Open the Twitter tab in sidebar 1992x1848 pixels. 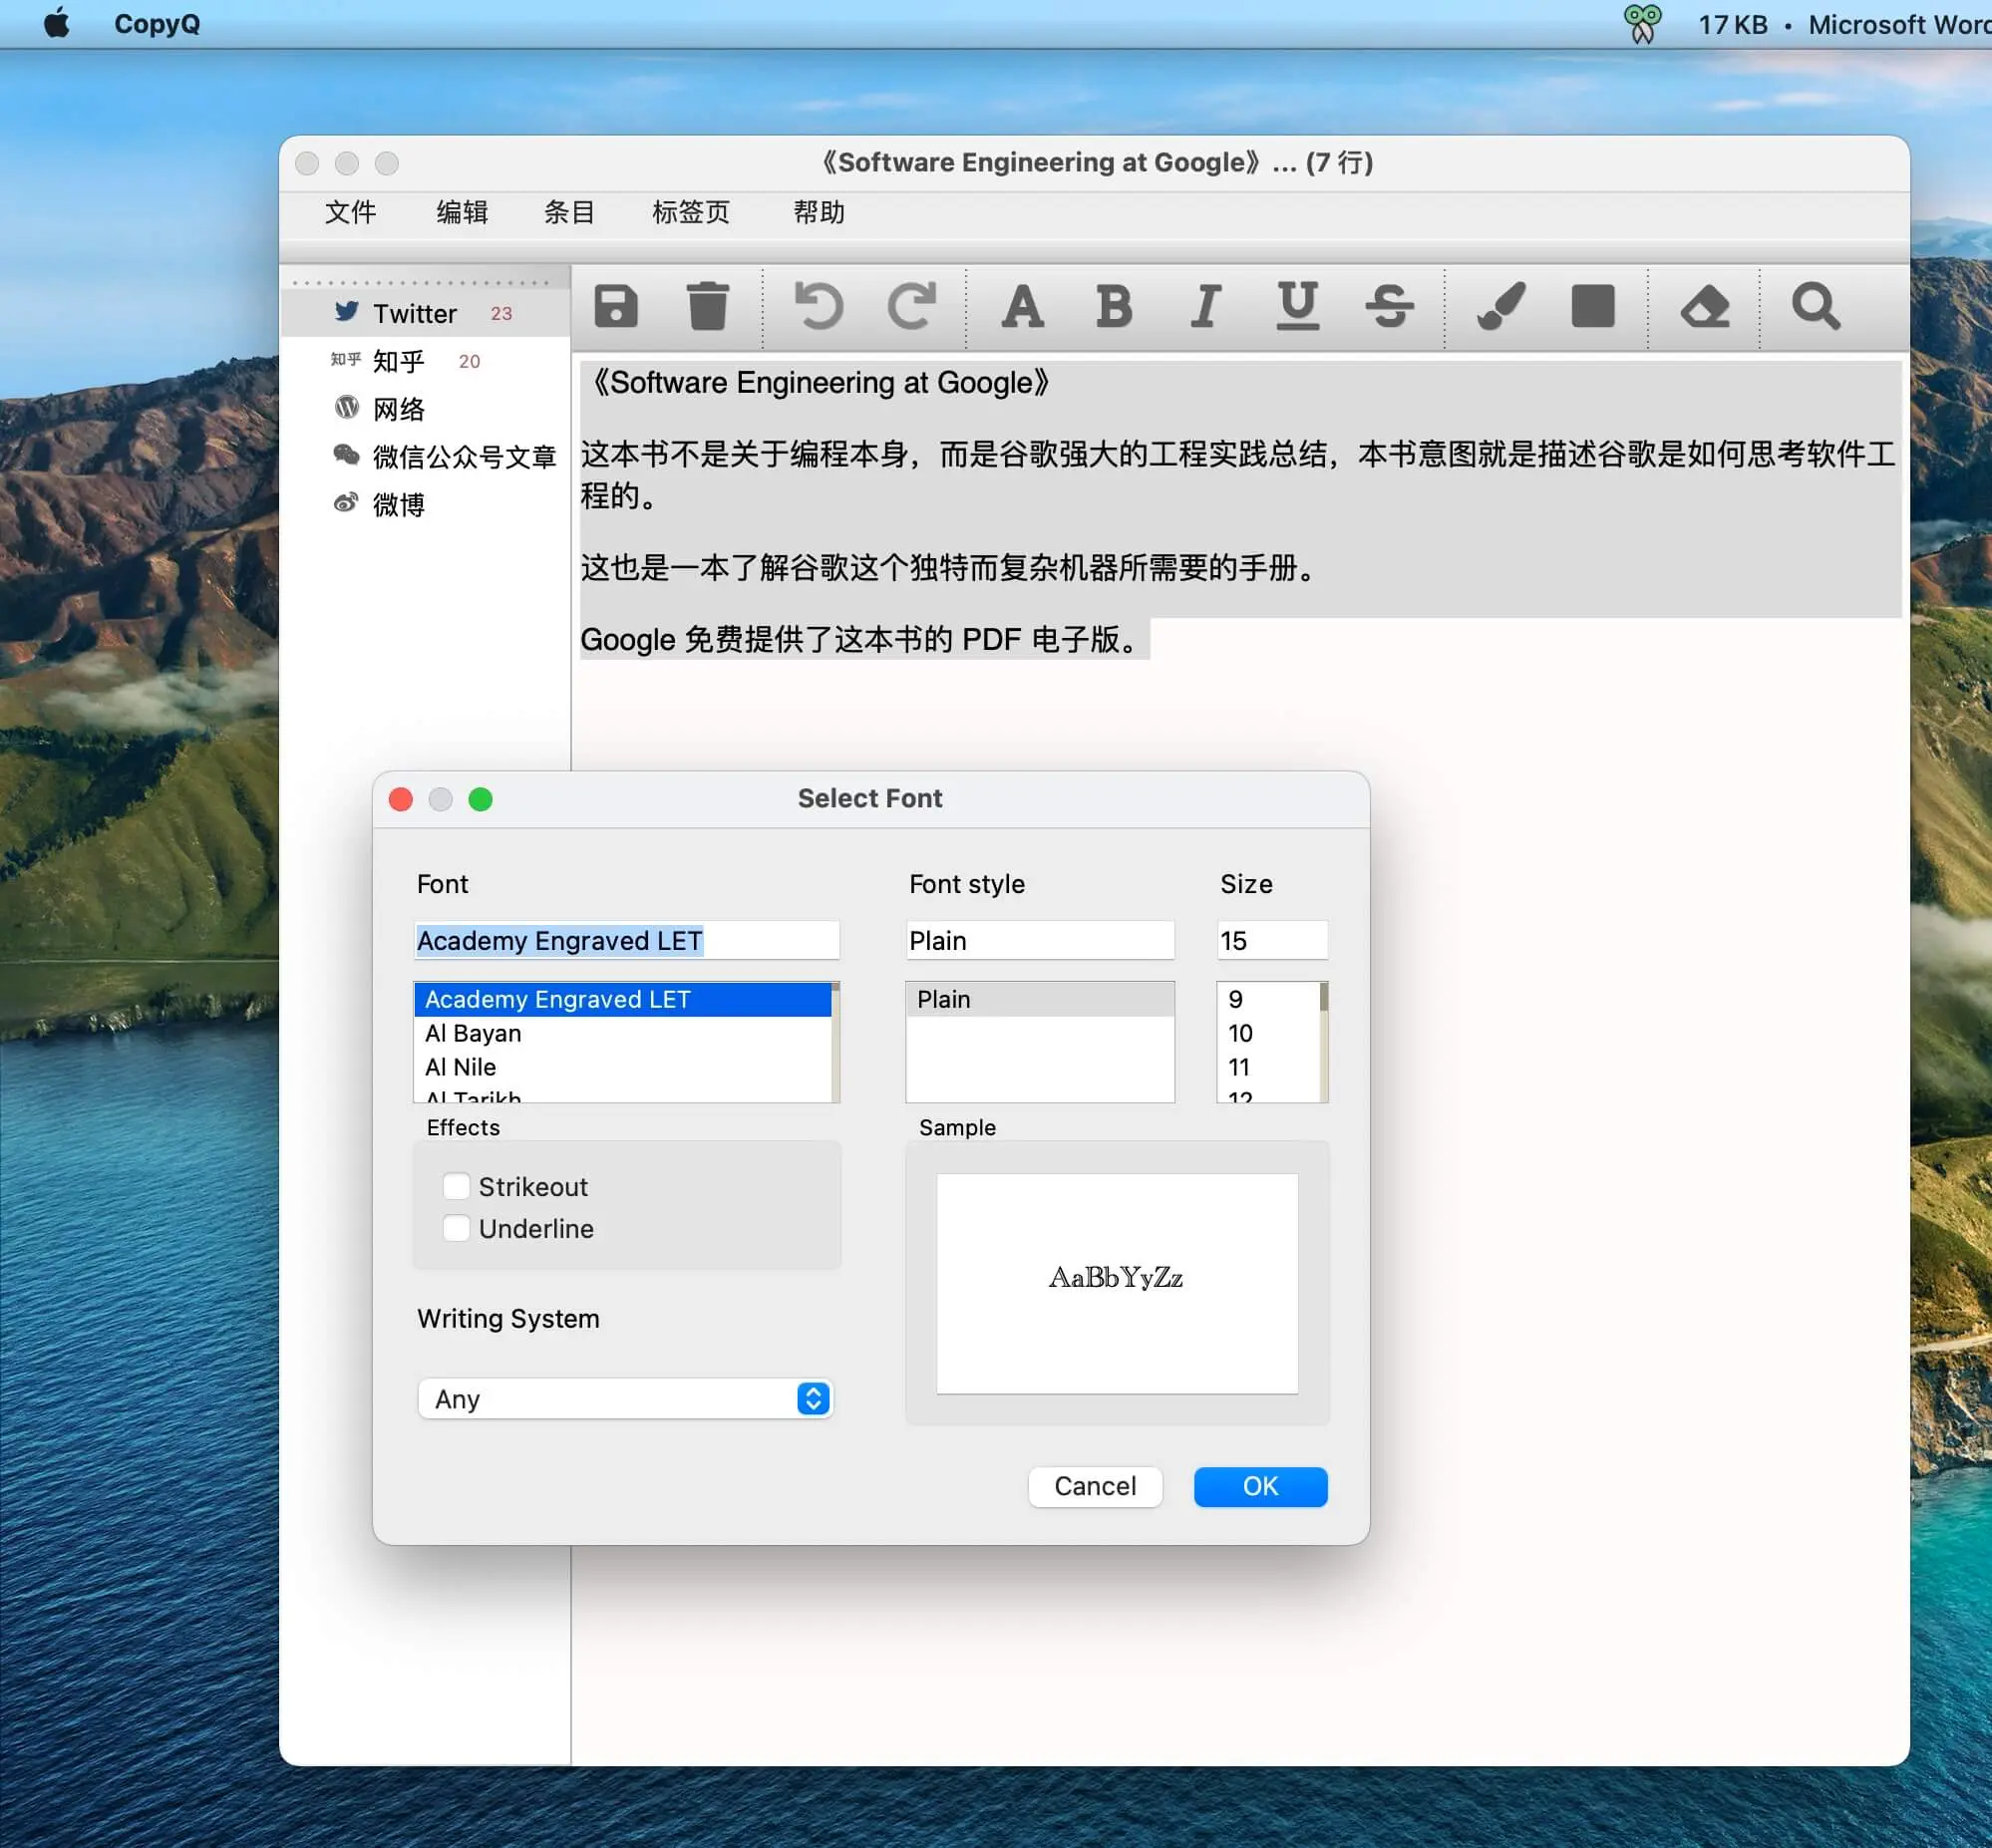pyautogui.click(x=426, y=314)
